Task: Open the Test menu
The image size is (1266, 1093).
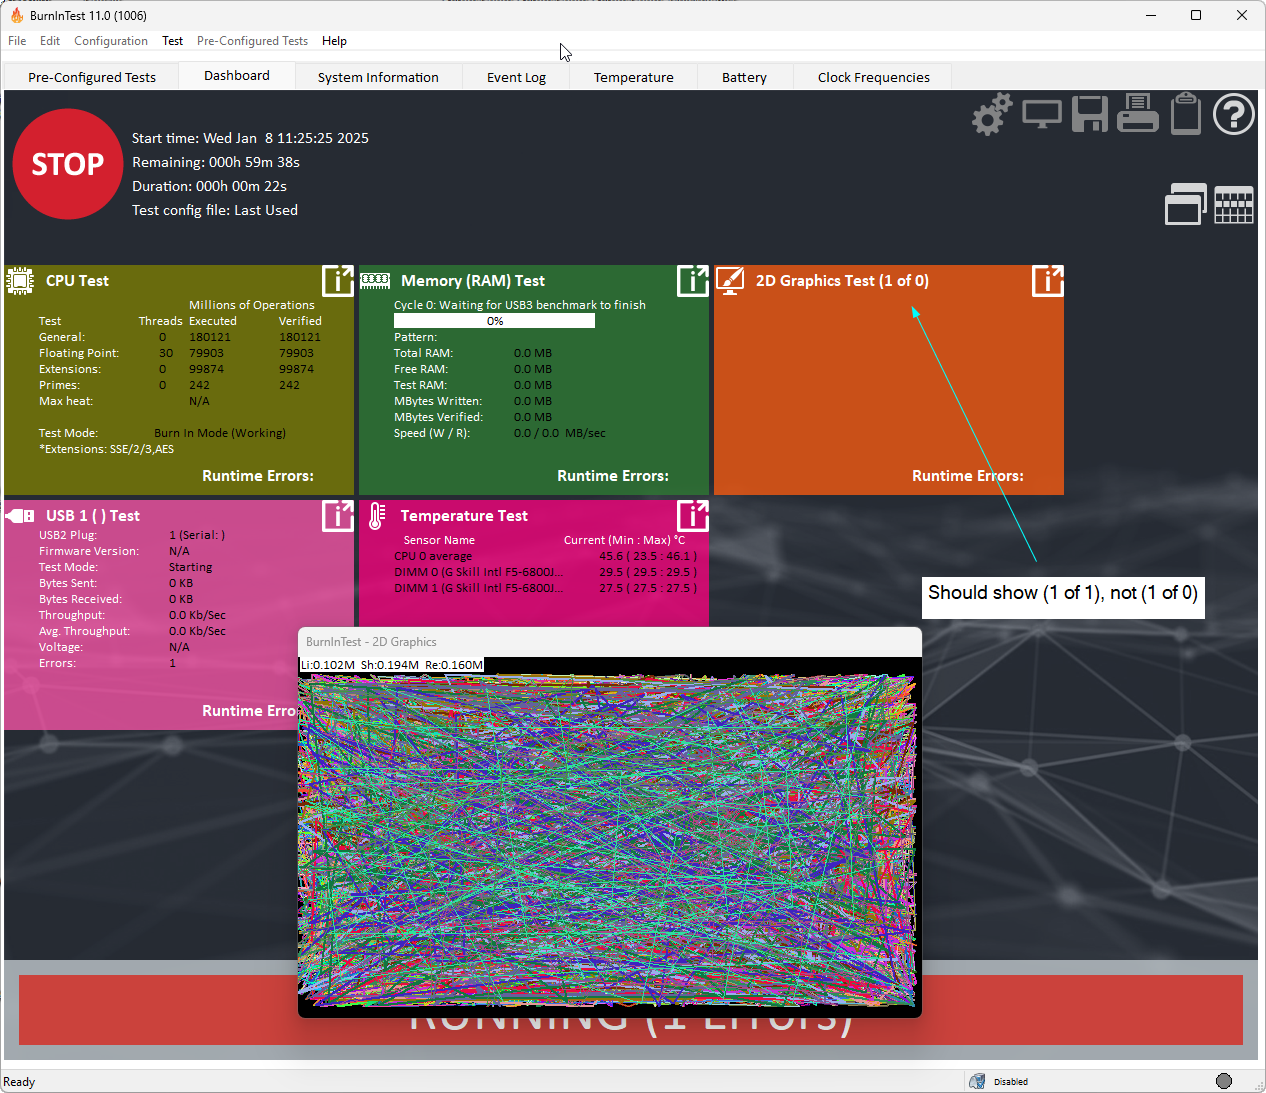Action: click(x=173, y=41)
